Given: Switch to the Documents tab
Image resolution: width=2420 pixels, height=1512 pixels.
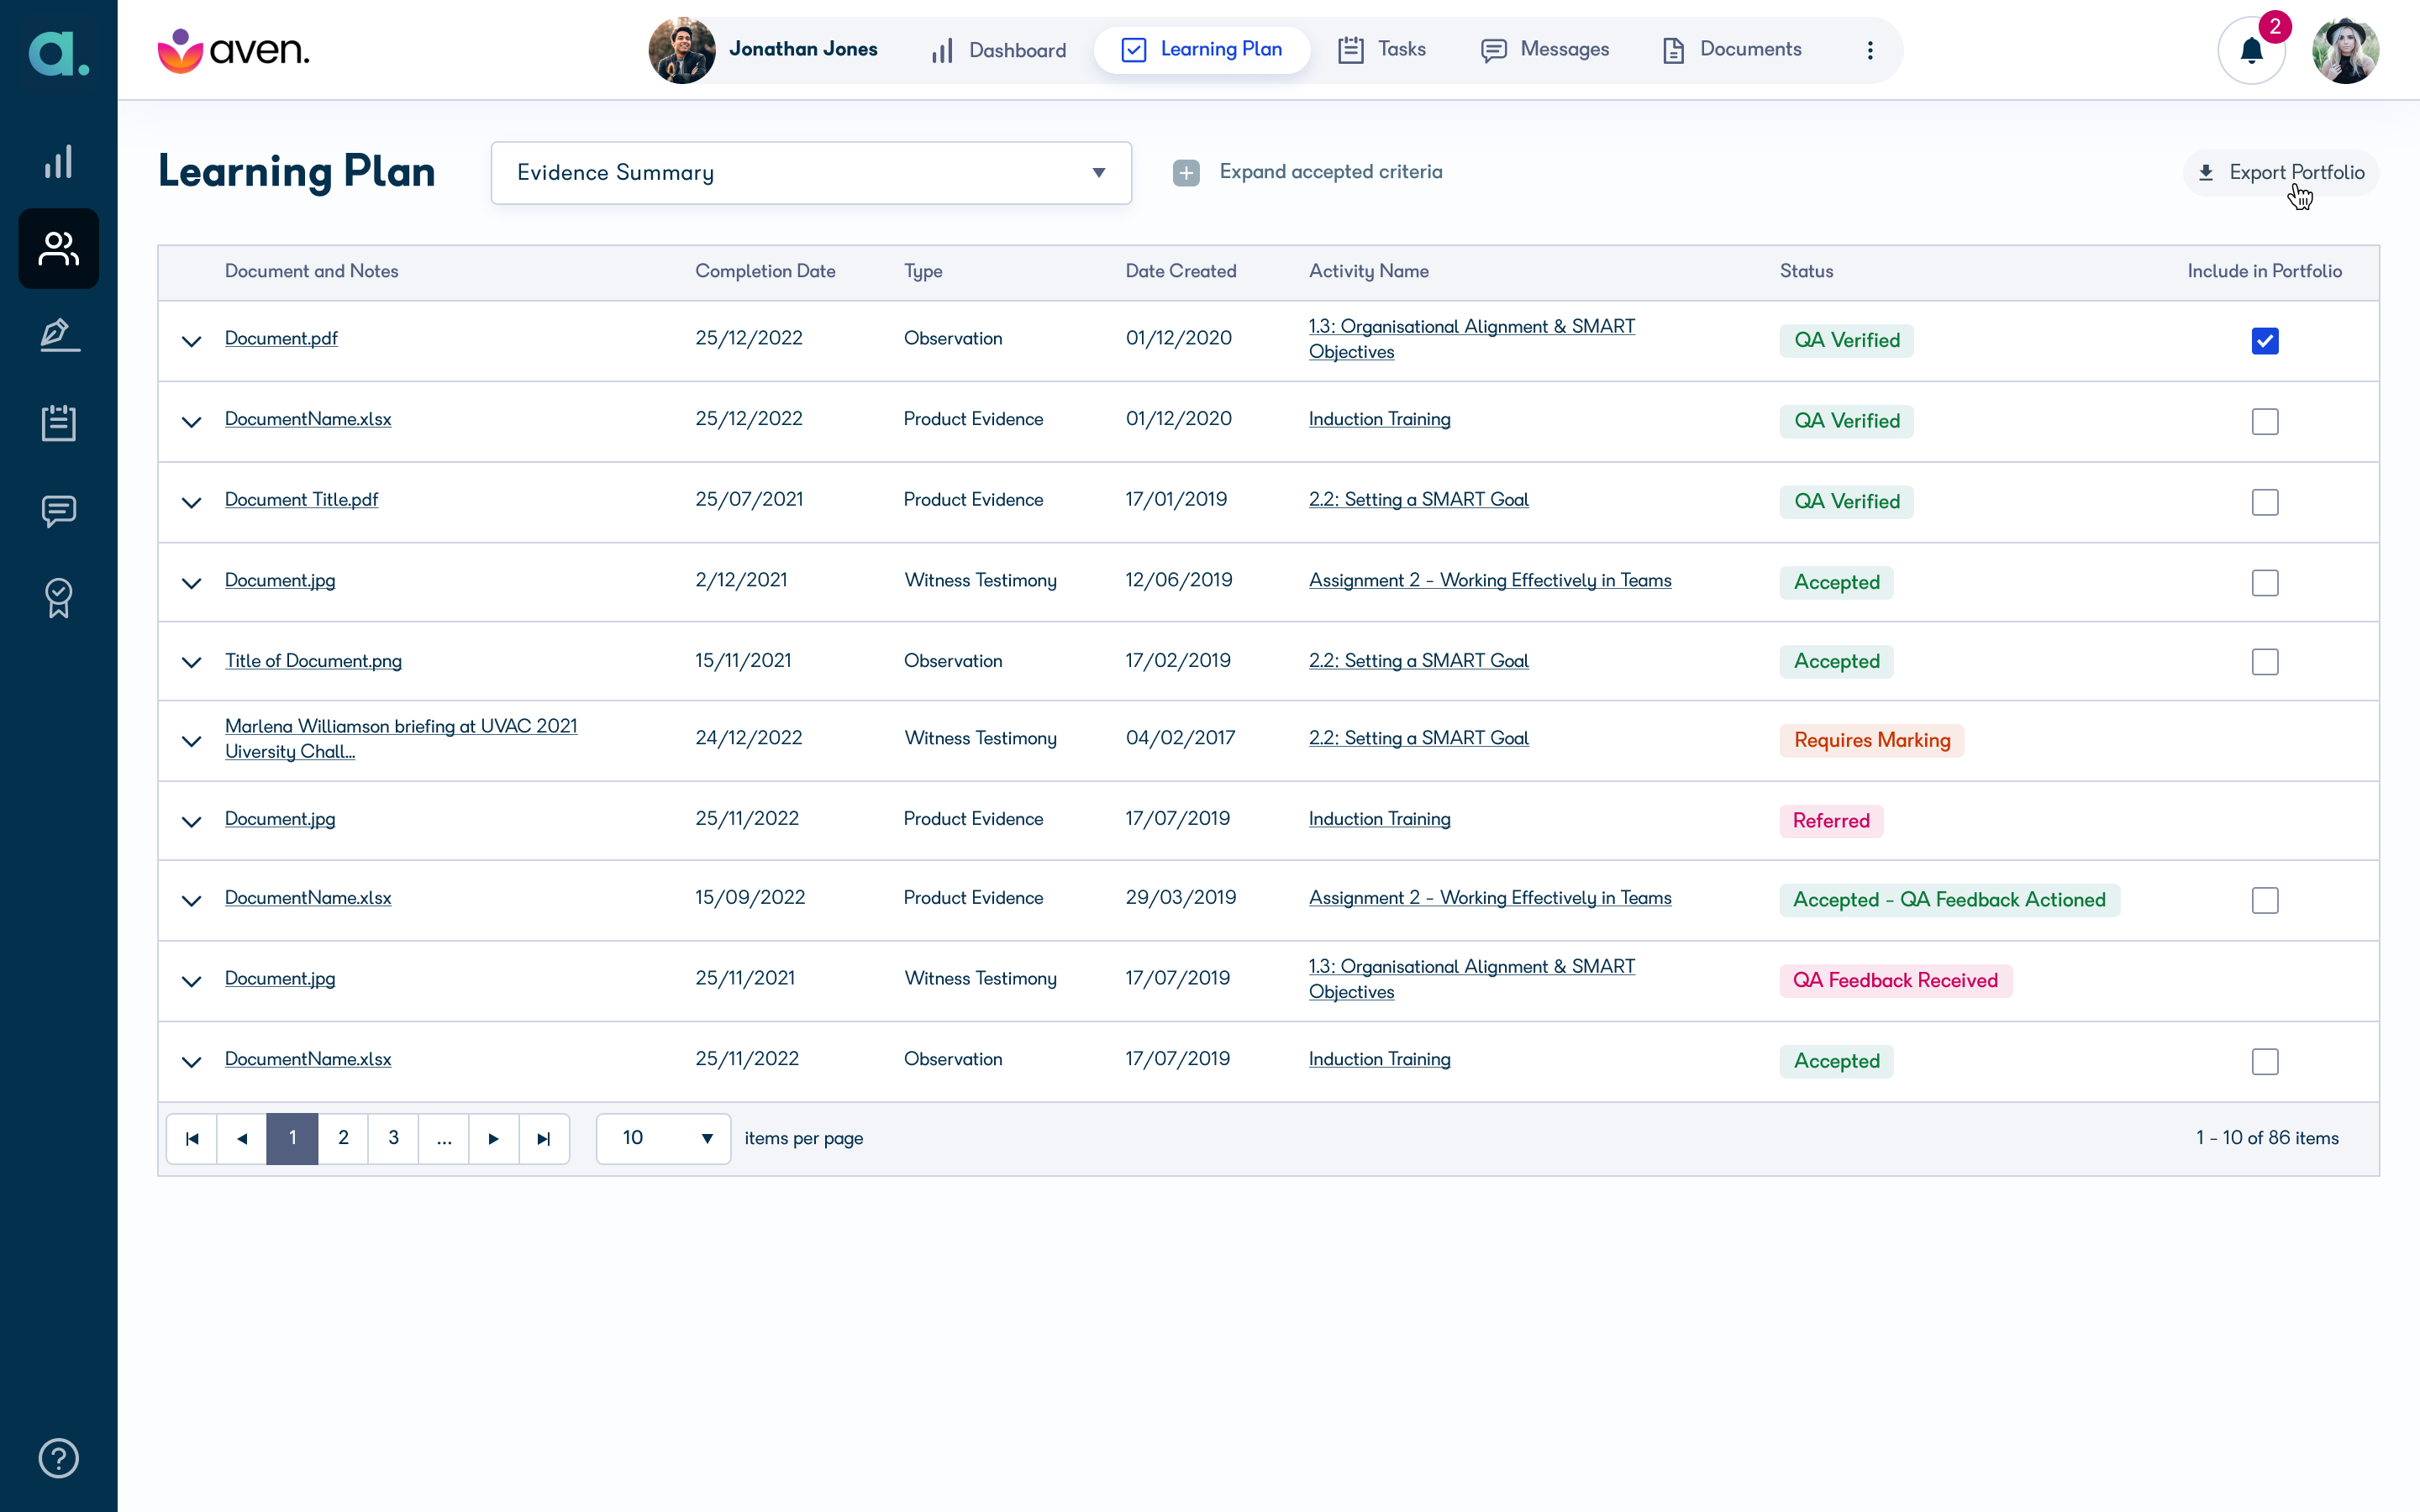Looking at the screenshot, I should pyautogui.click(x=1732, y=50).
